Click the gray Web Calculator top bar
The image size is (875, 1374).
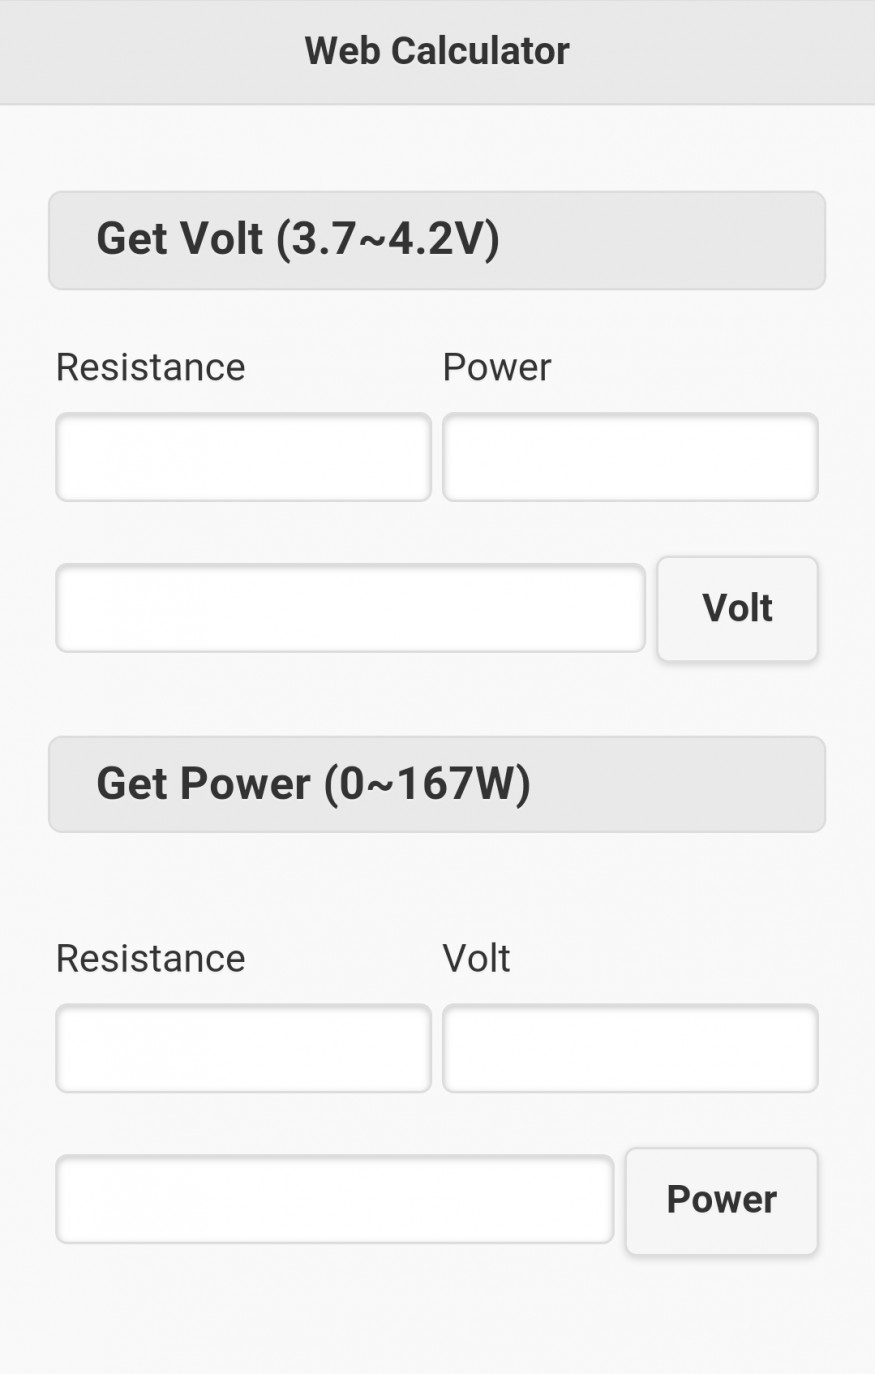[x=700, y=51]
